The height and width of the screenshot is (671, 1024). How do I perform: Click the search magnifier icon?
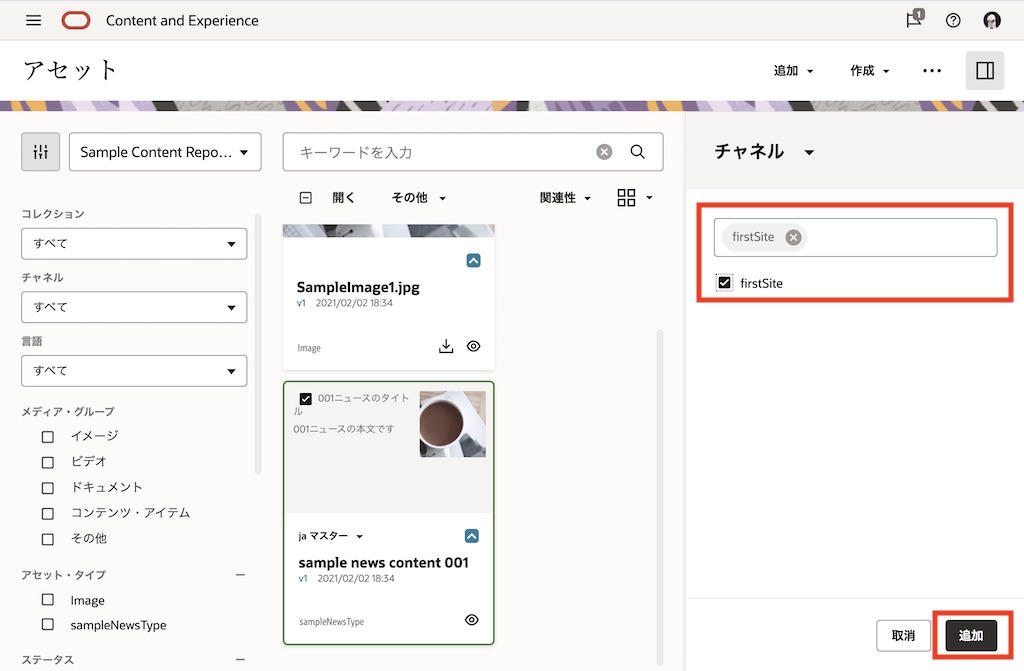click(x=637, y=152)
